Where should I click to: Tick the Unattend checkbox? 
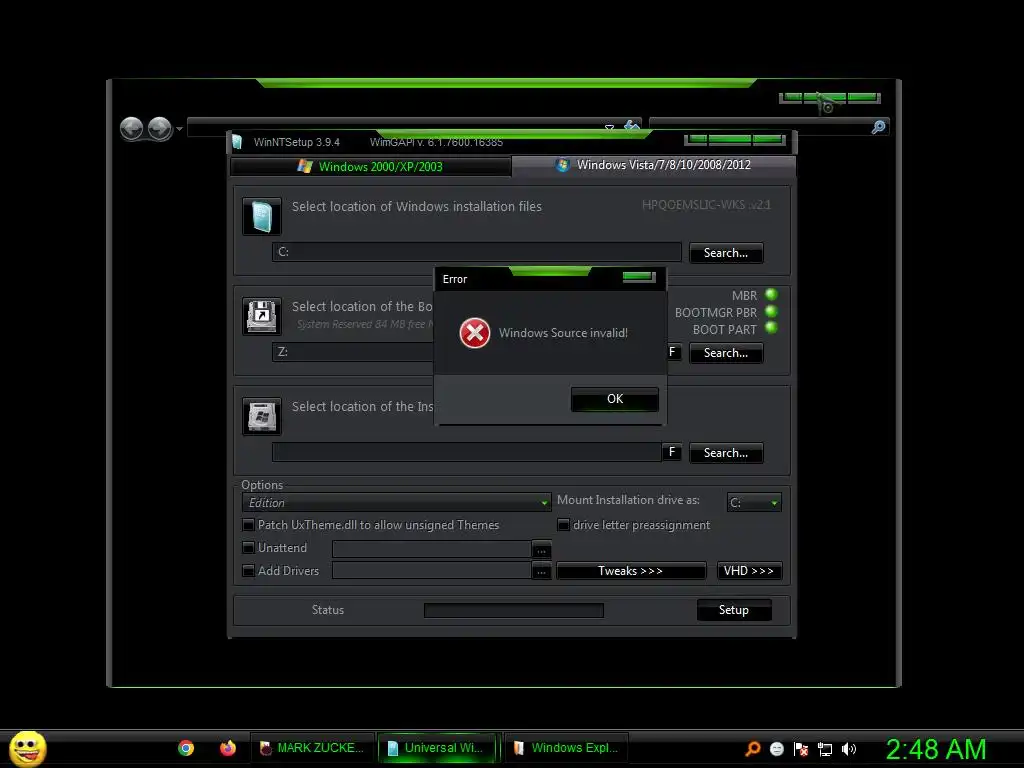point(248,548)
